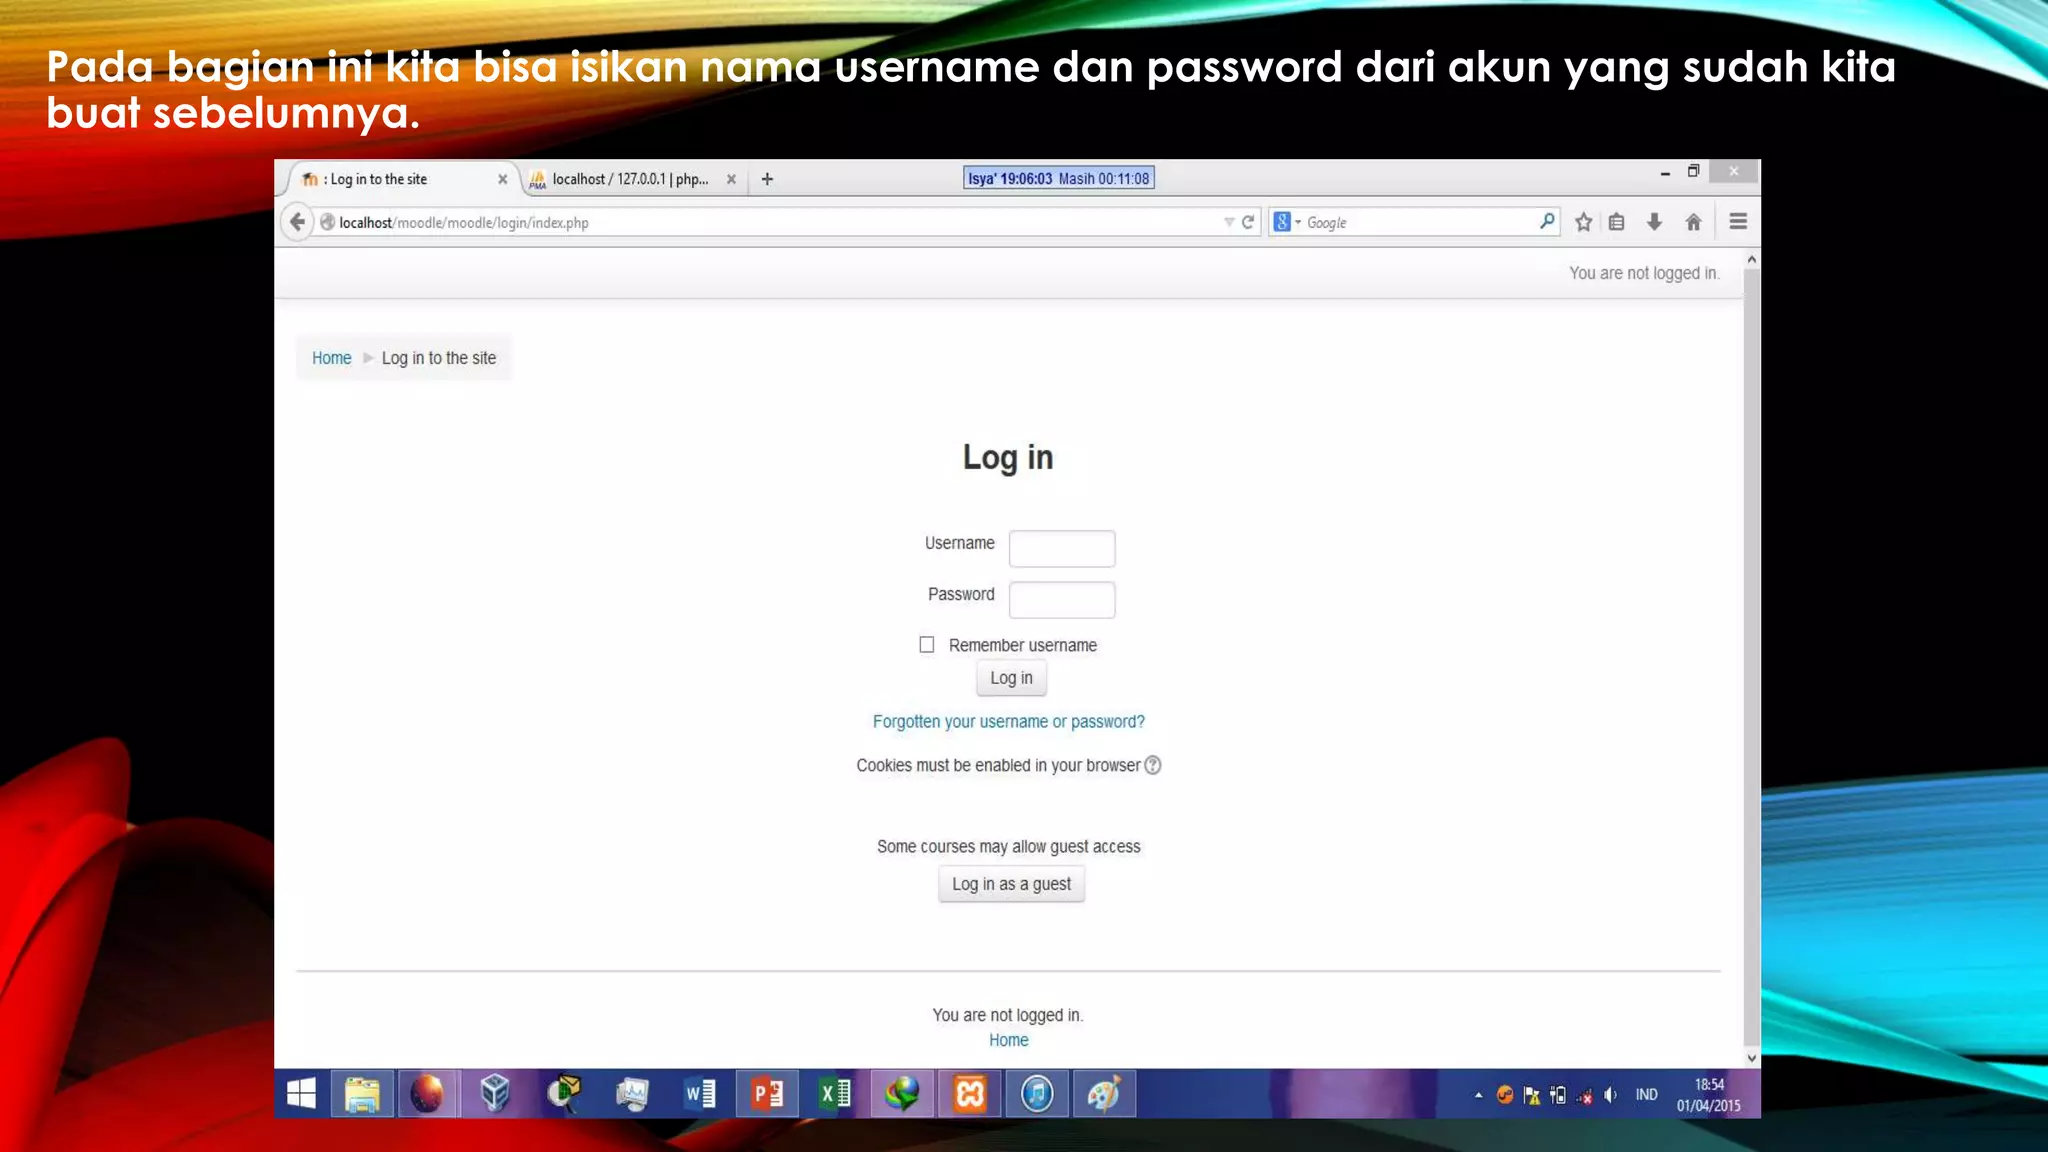Open the Home link in the footer

1008,1040
